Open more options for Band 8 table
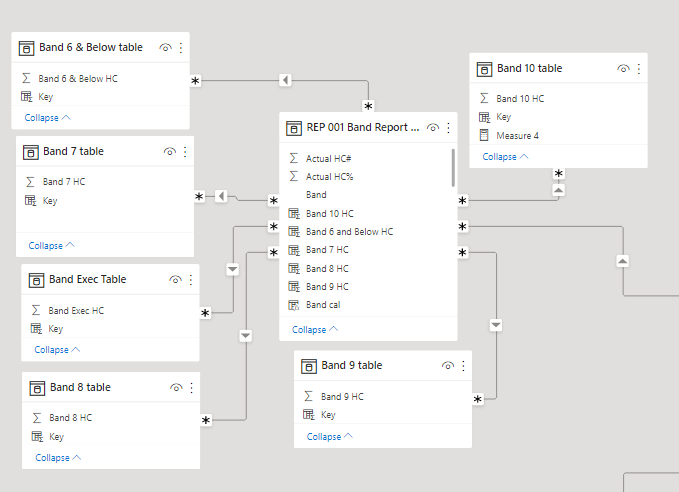 192,388
